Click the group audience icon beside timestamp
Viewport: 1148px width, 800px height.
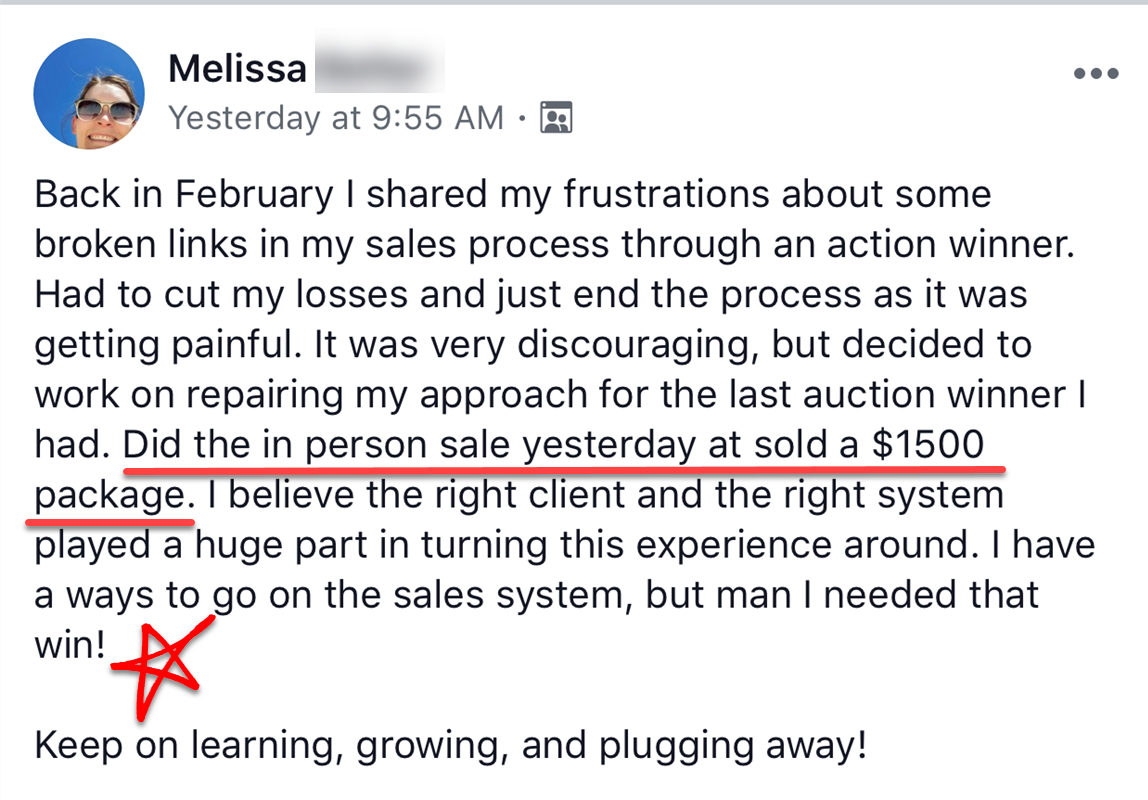(x=556, y=118)
